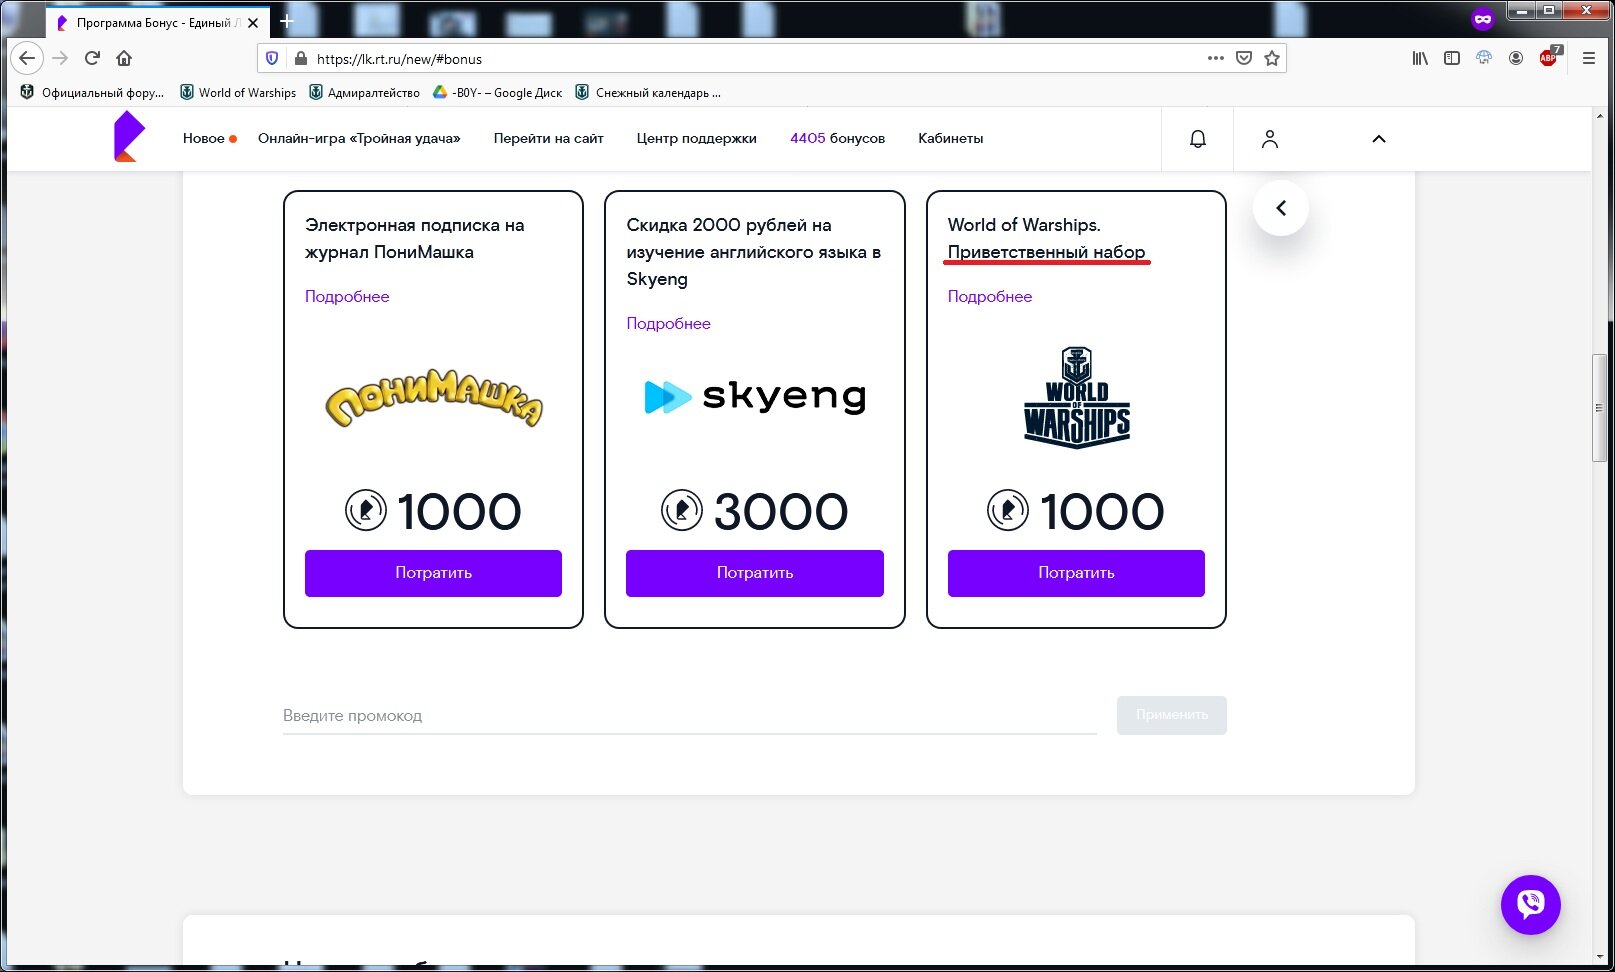Viewport: 1615px width, 972px height.
Task: Open the Официальный фору... bookmark
Action: tap(92, 92)
